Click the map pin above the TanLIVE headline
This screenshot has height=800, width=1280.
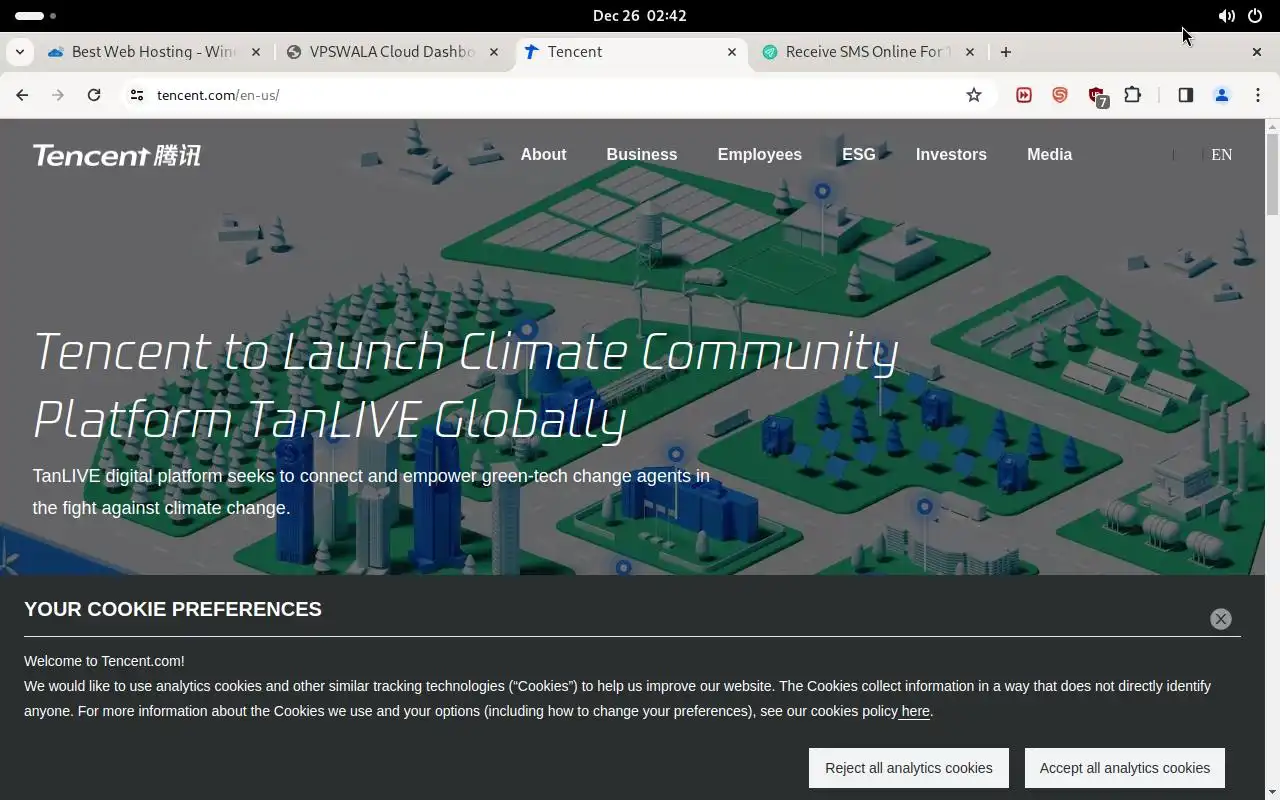pos(822,191)
